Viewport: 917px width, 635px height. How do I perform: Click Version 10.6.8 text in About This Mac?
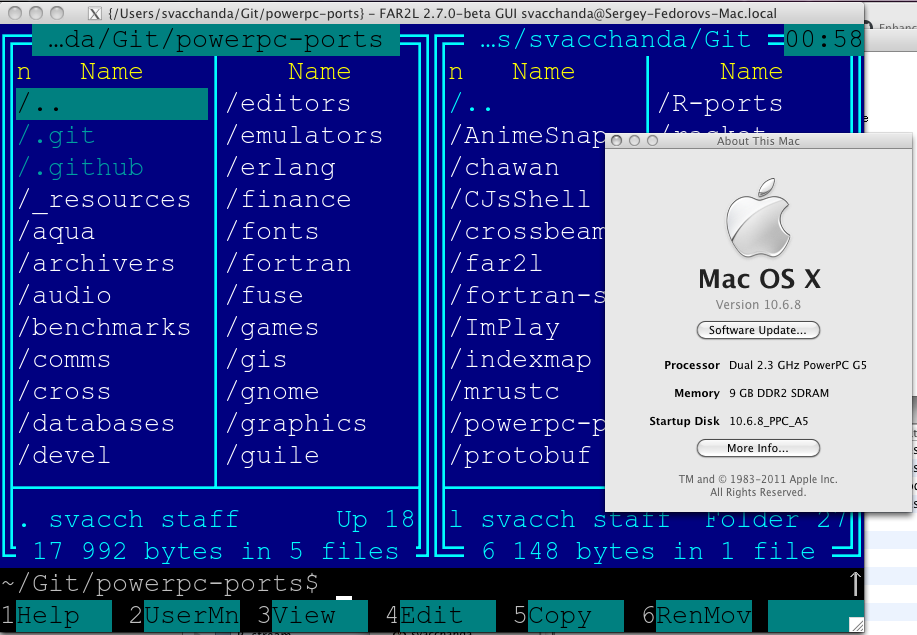(758, 305)
